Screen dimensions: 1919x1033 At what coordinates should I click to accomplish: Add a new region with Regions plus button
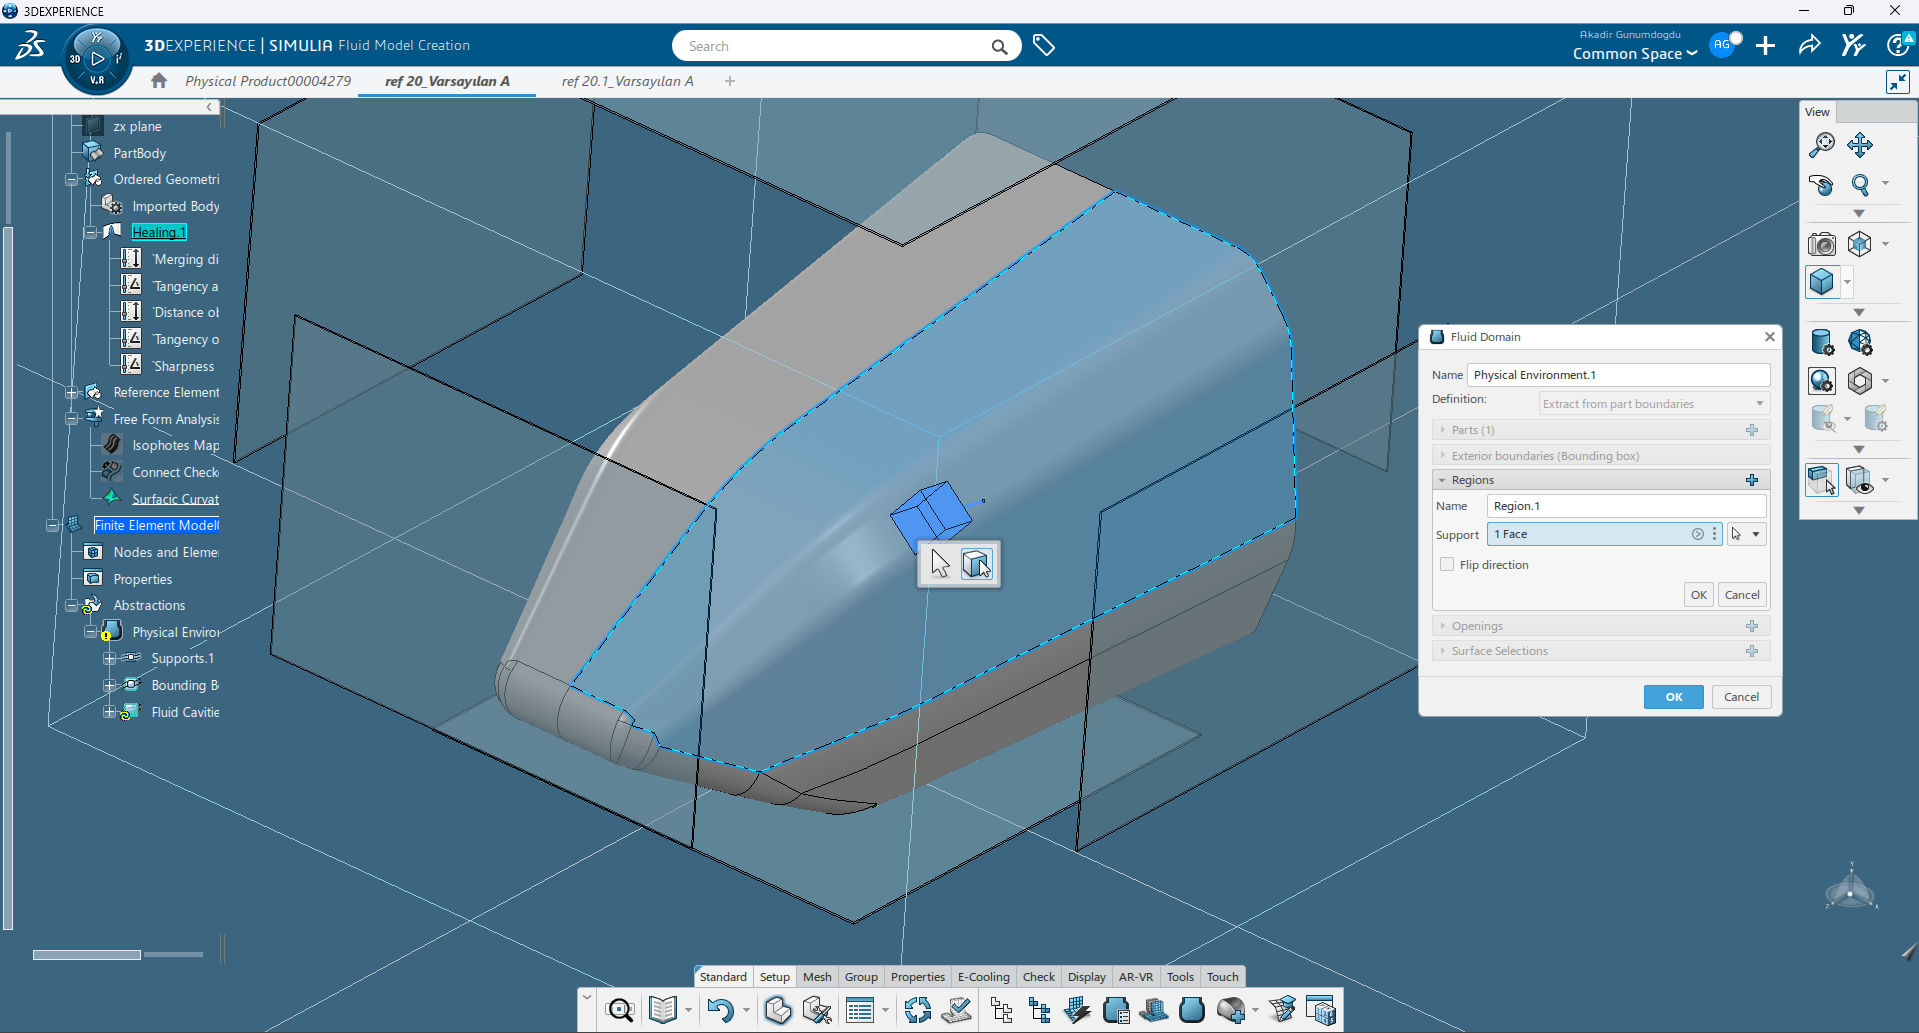pos(1752,481)
